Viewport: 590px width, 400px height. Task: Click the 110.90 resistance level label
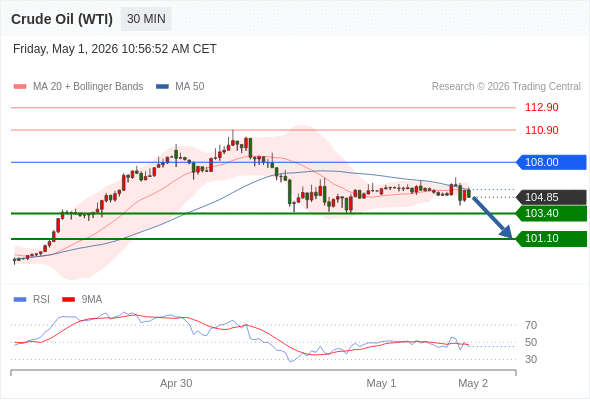pos(542,130)
